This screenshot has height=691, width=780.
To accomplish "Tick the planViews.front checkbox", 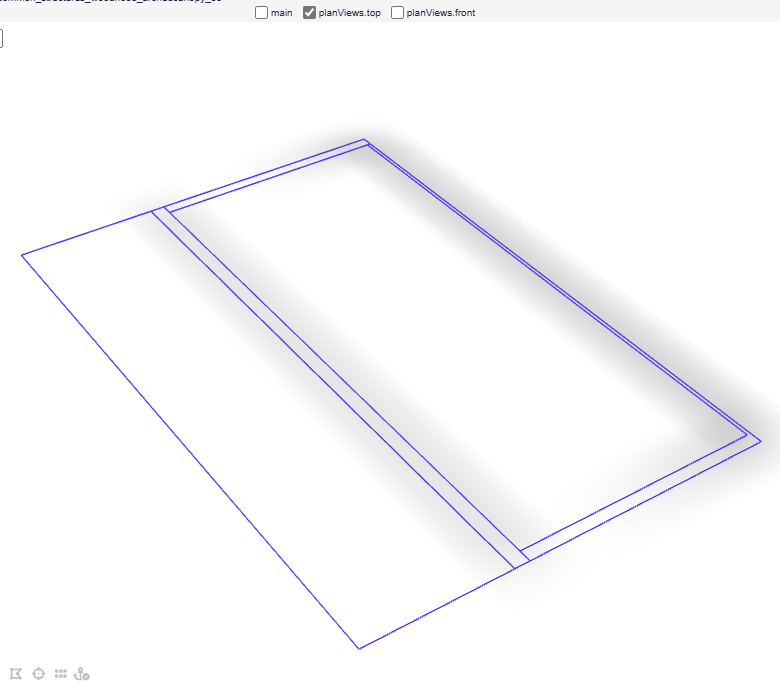I will (398, 13).
